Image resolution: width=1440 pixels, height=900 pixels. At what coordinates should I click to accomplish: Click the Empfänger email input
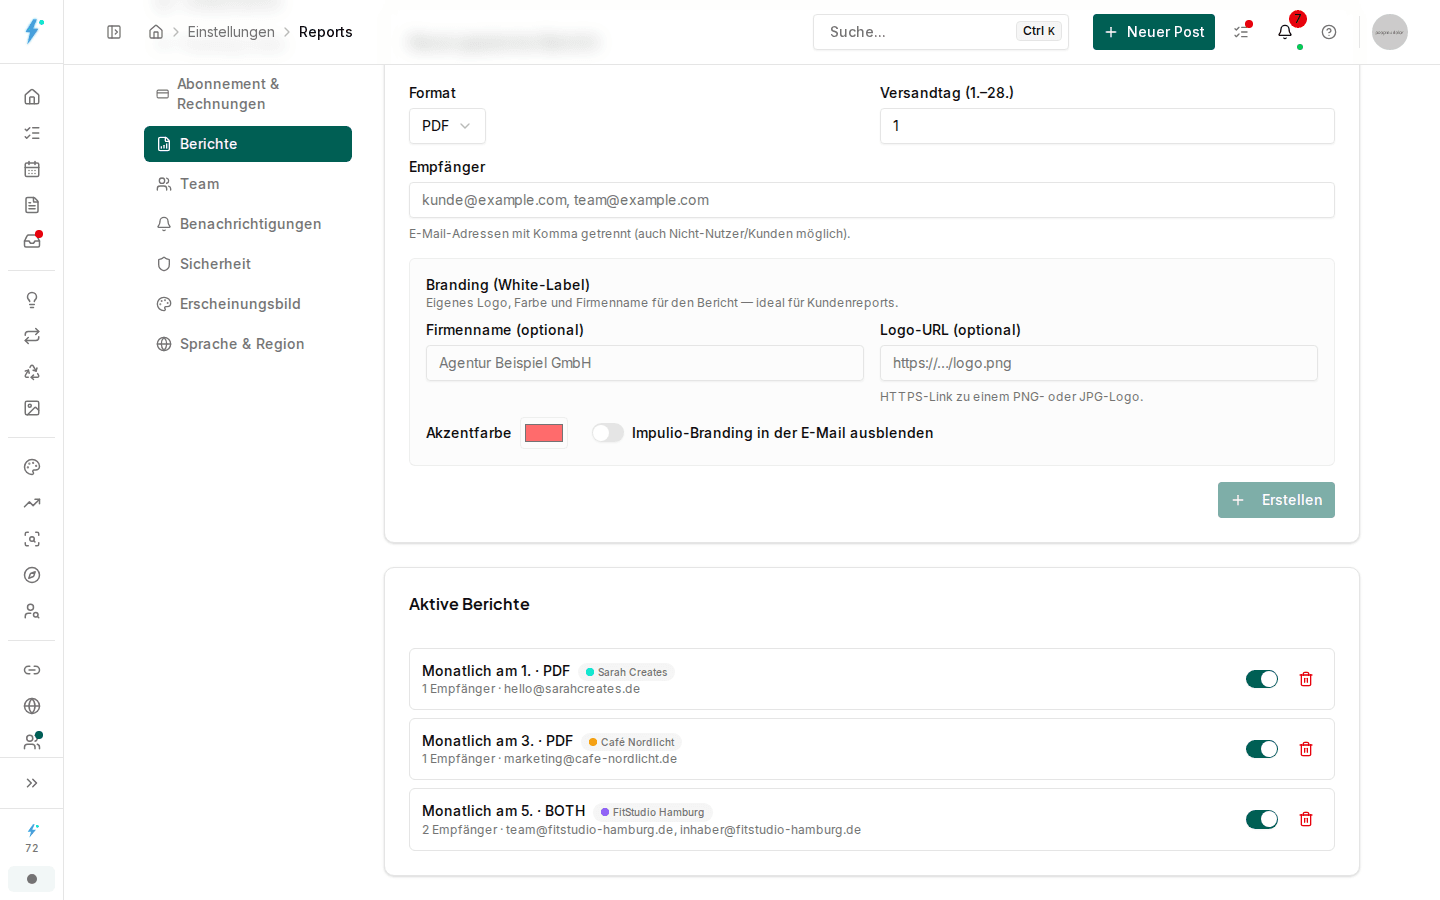coord(872,200)
